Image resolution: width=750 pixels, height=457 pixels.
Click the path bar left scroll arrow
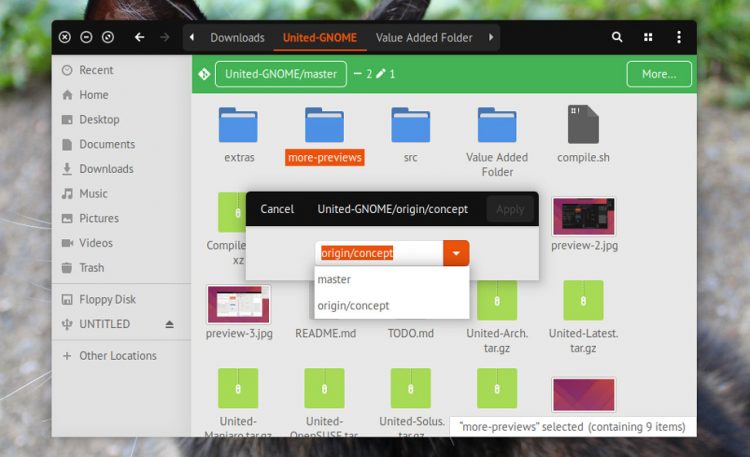(192, 37)
